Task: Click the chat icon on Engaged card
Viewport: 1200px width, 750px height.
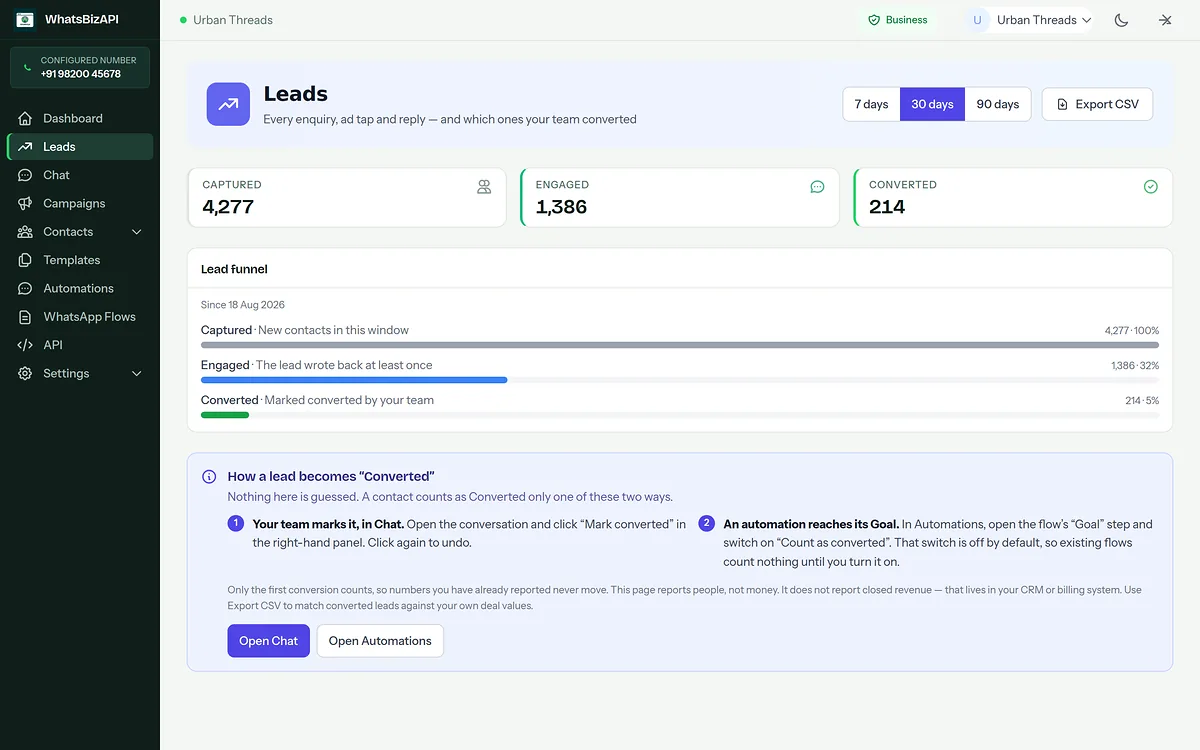Action: pyautogui.click(x=817, y=187)
